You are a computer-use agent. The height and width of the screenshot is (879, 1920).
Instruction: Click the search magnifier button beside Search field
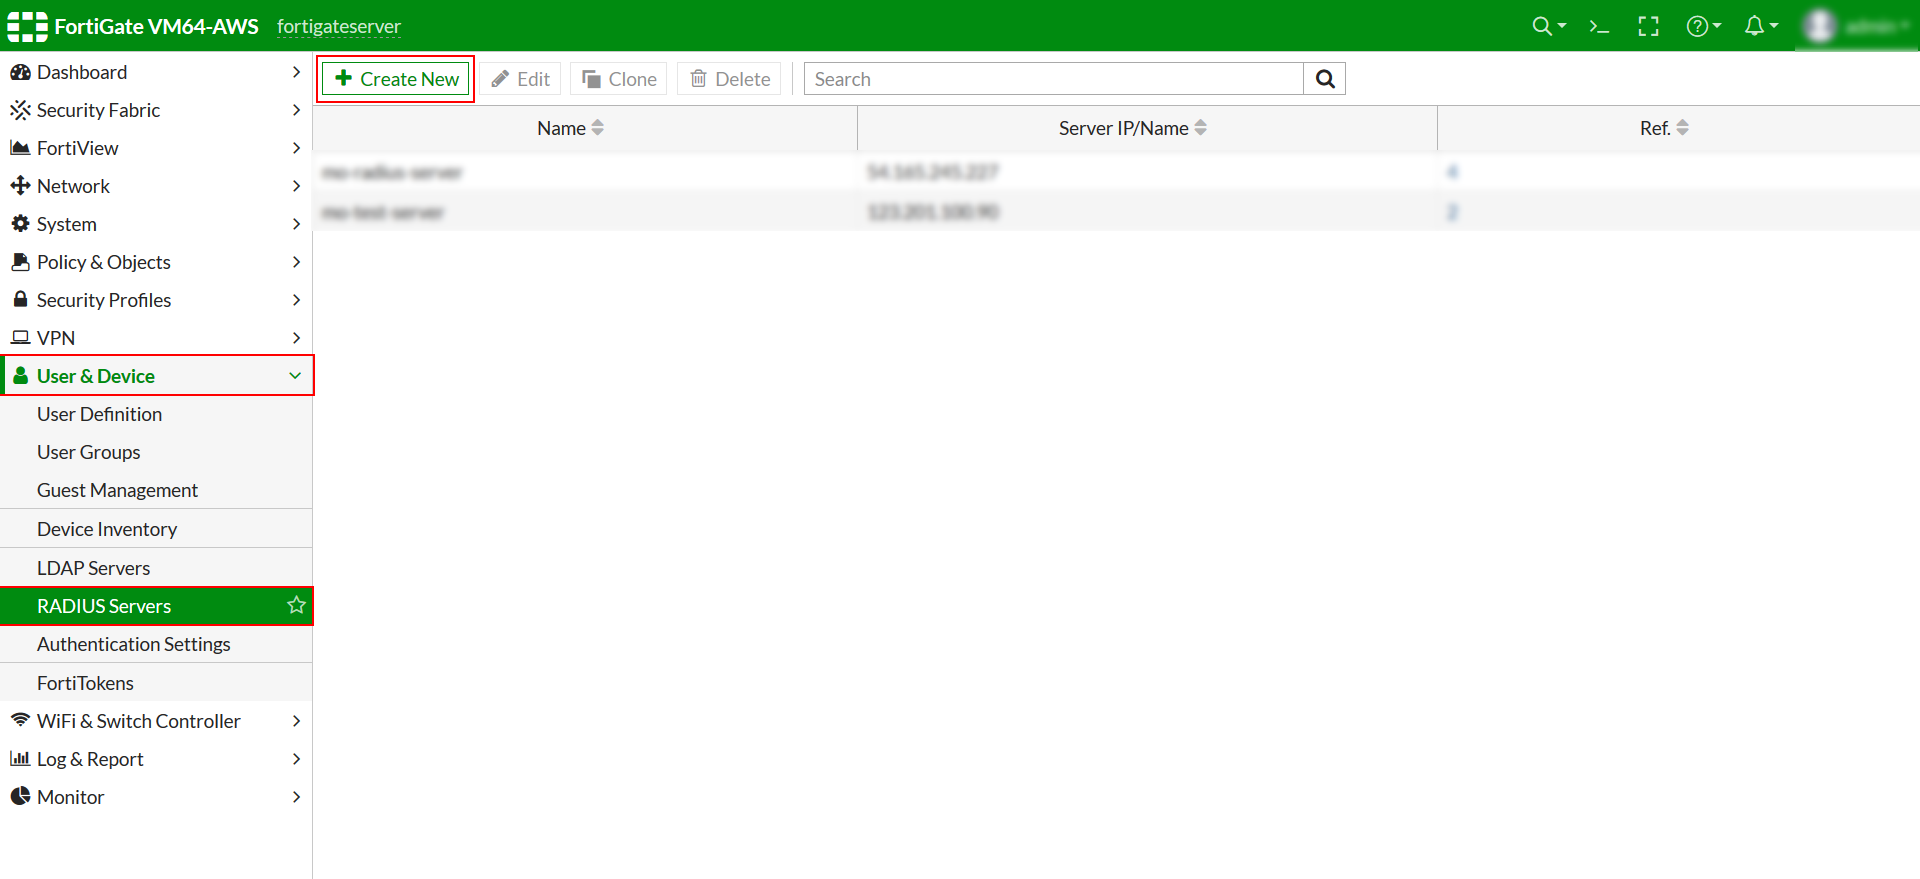1325,79
